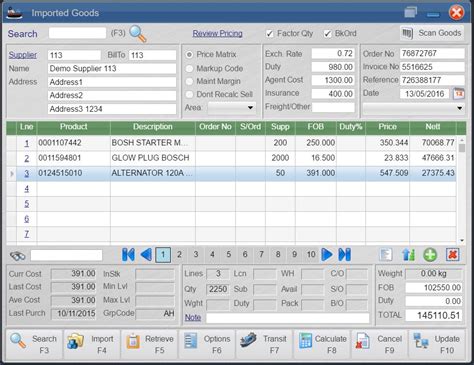
Task: Toggle the BkOrd checkbox
Action: pyautogui.click(x=328, y=34)
